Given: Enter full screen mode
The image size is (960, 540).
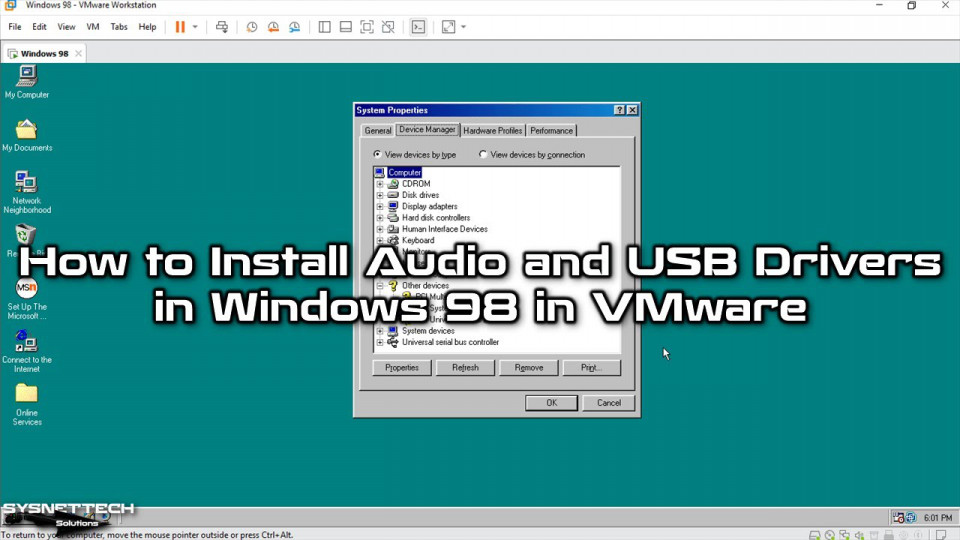Looking at the screenshot, I should (x=367, y=27).
